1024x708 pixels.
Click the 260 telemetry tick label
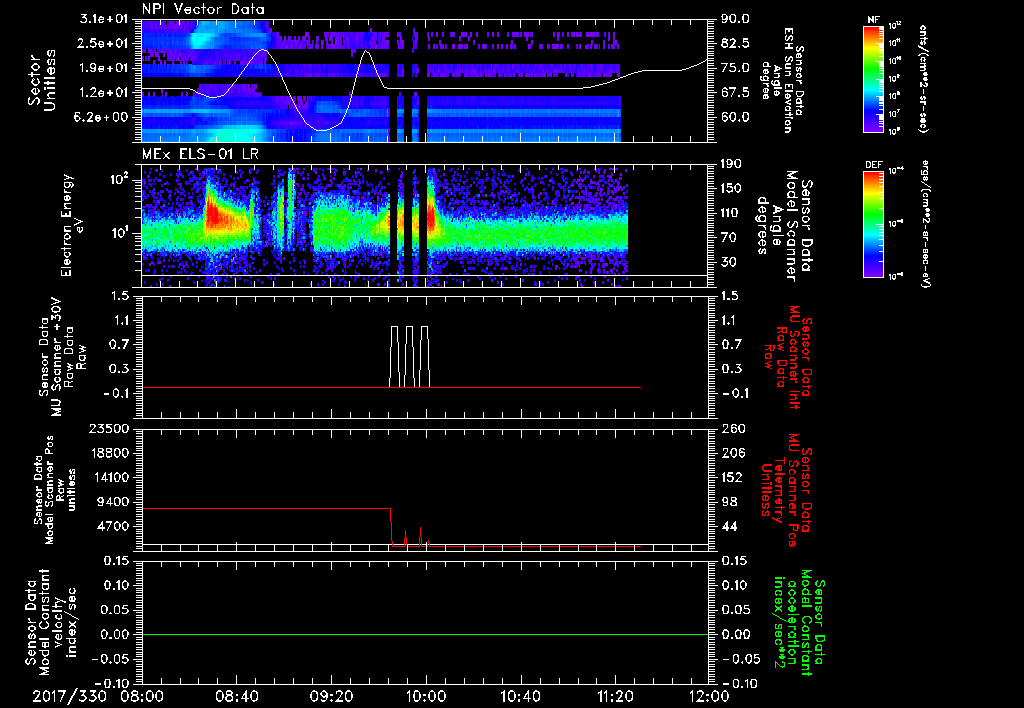tap(731, 429)
